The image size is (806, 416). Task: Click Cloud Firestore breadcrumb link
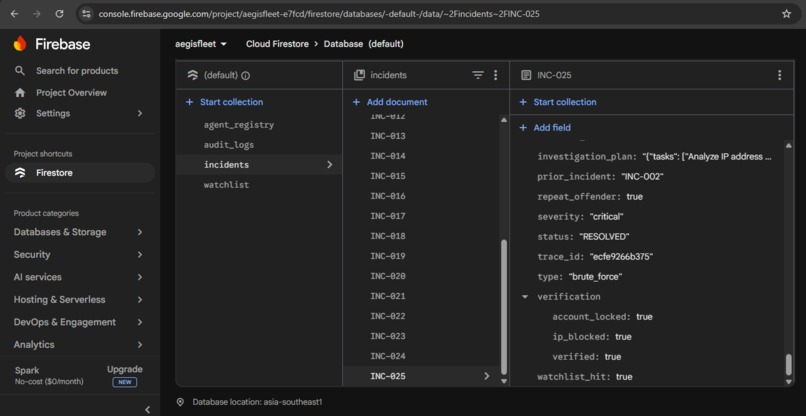coord(277,44)
